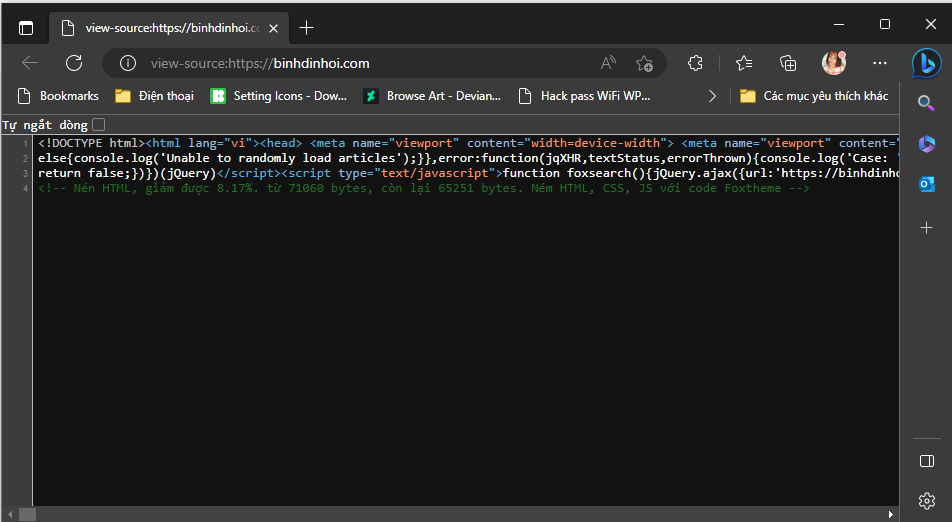Minimize the browser window
952x522 pixels.
pos(839,24)
